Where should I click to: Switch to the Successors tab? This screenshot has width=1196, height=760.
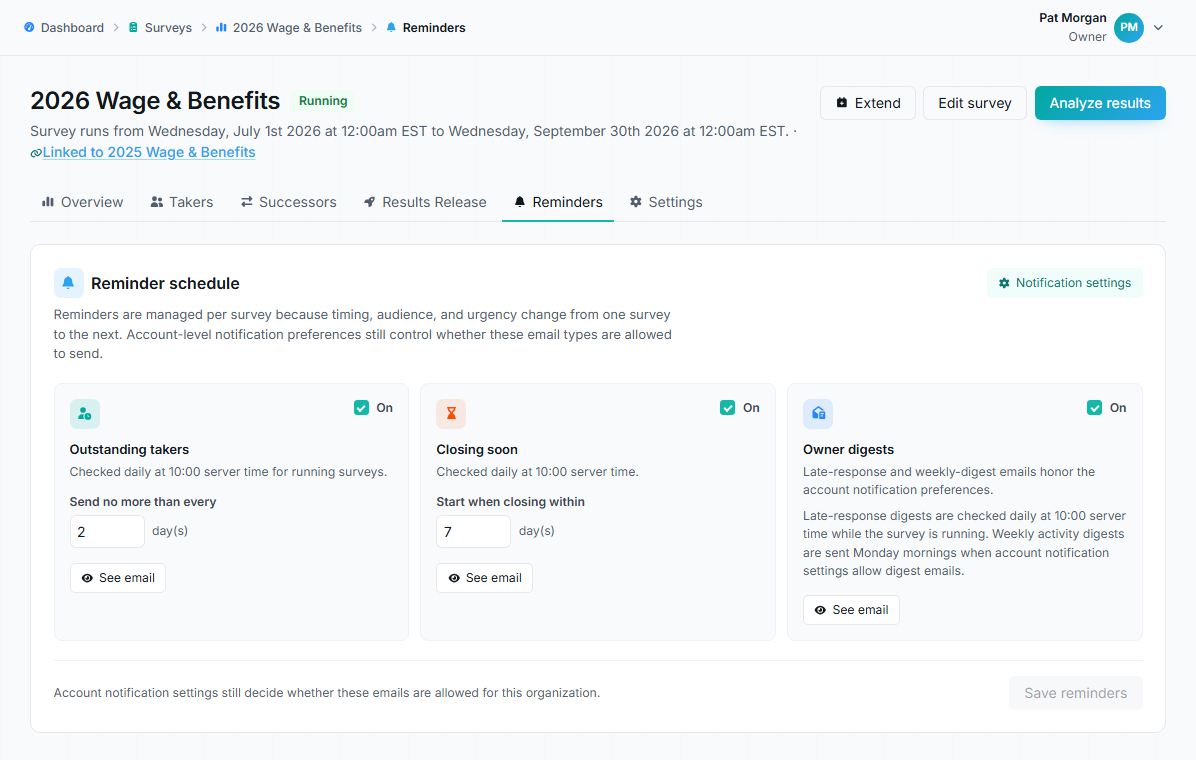point(288,202)
